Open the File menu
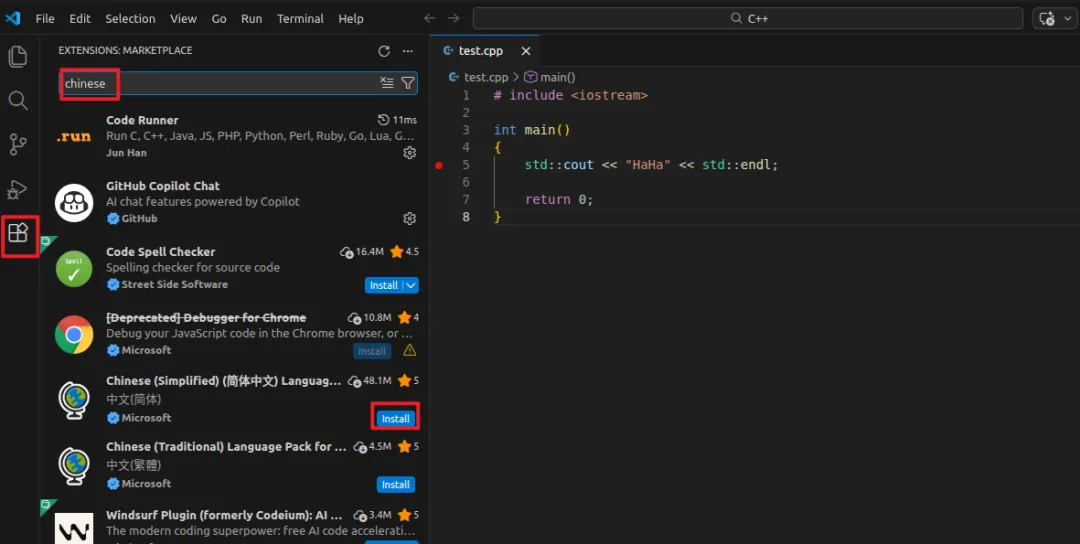 point(45,19)
